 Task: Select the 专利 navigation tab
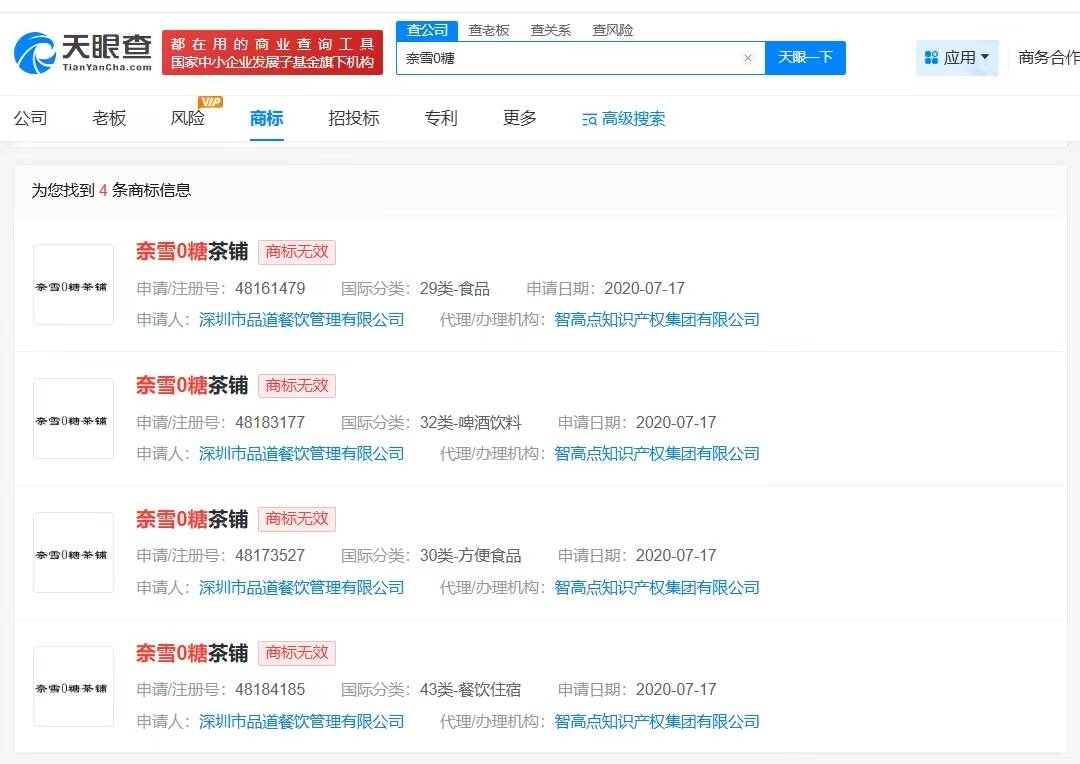pyautogui.click(x=441, y=117)
